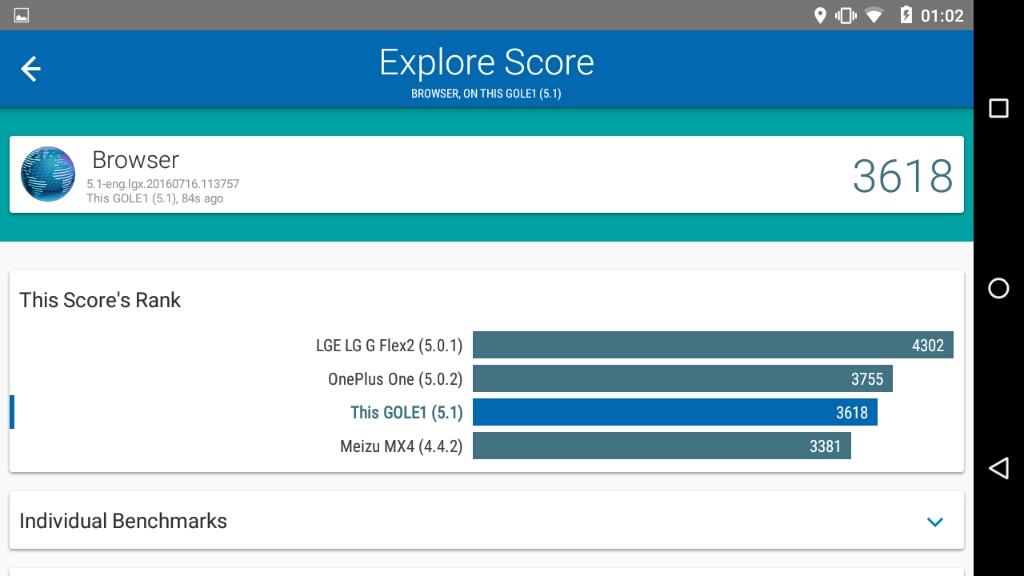The image size is (1024, 576).
Task: Click build string 5.1-eng.lgx.20160716.113757
Action: 163,184
